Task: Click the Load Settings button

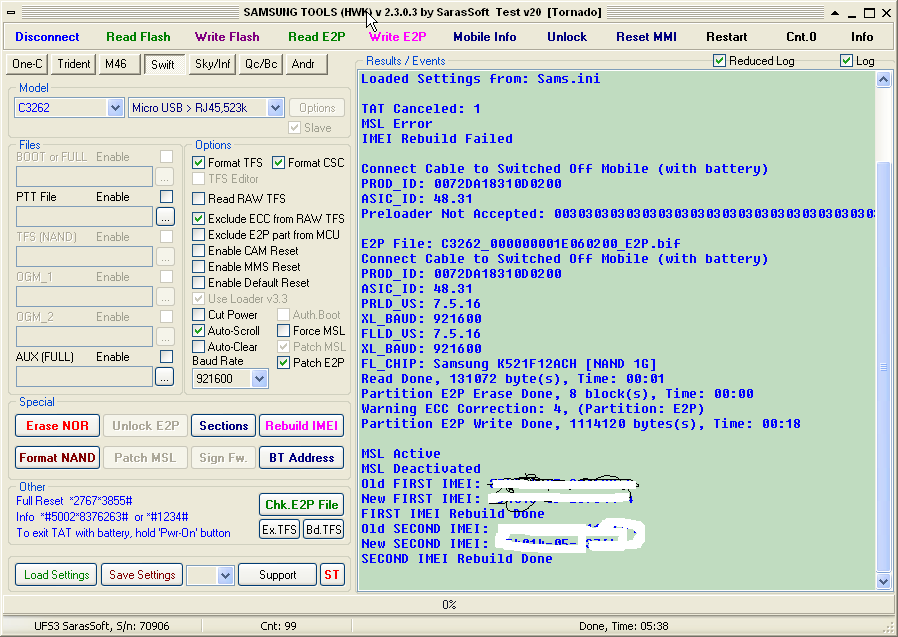Action: tap(56, 575)
